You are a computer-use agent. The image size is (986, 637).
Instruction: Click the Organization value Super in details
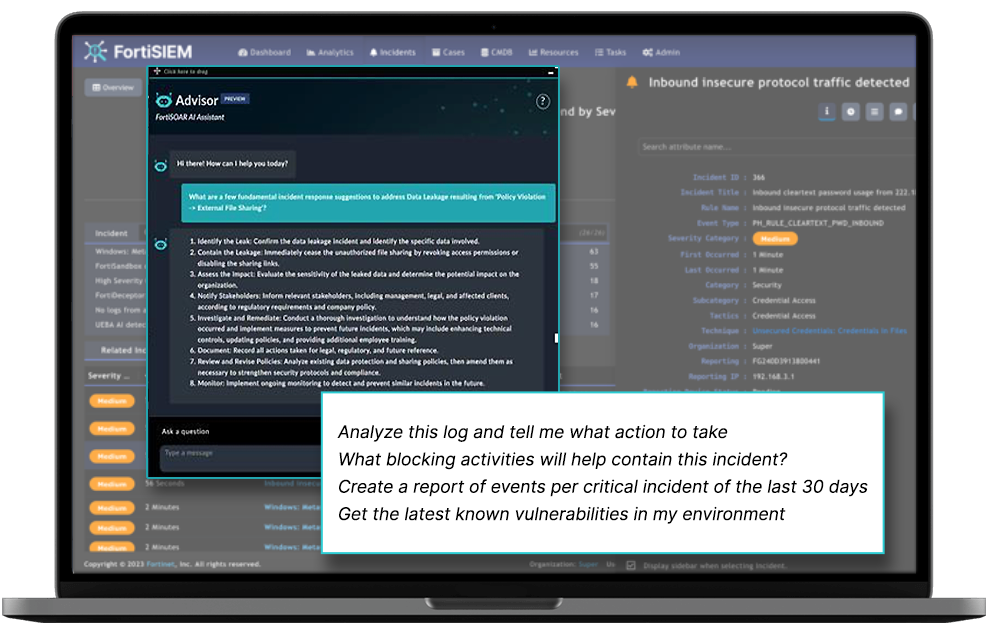[762, 346]
